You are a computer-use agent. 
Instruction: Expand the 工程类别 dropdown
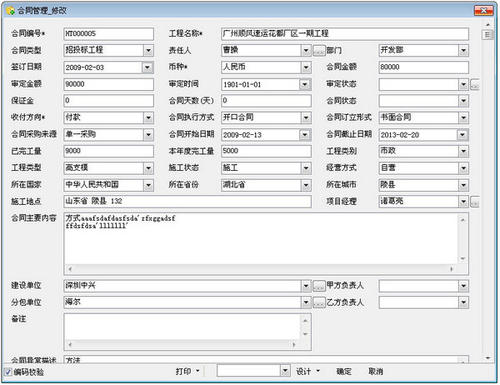pyautogui.click(x=463, y=151)
